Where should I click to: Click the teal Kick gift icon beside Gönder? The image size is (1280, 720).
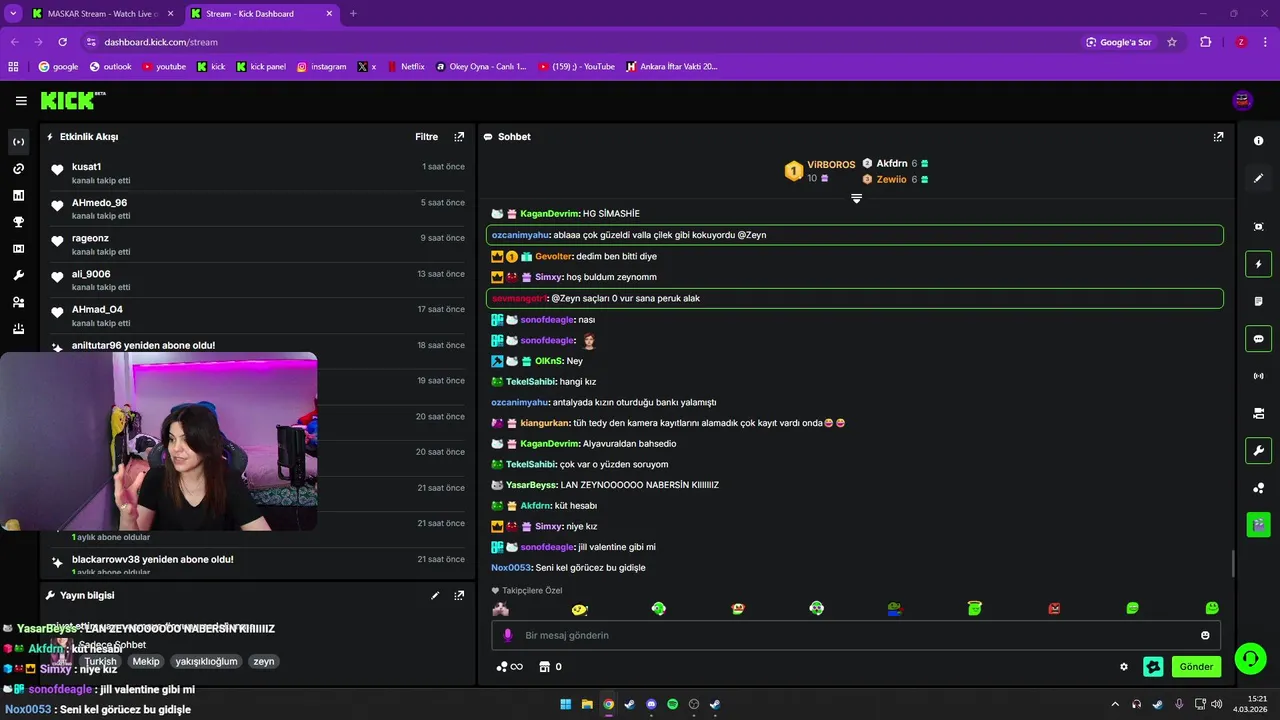coord(1153,667)
